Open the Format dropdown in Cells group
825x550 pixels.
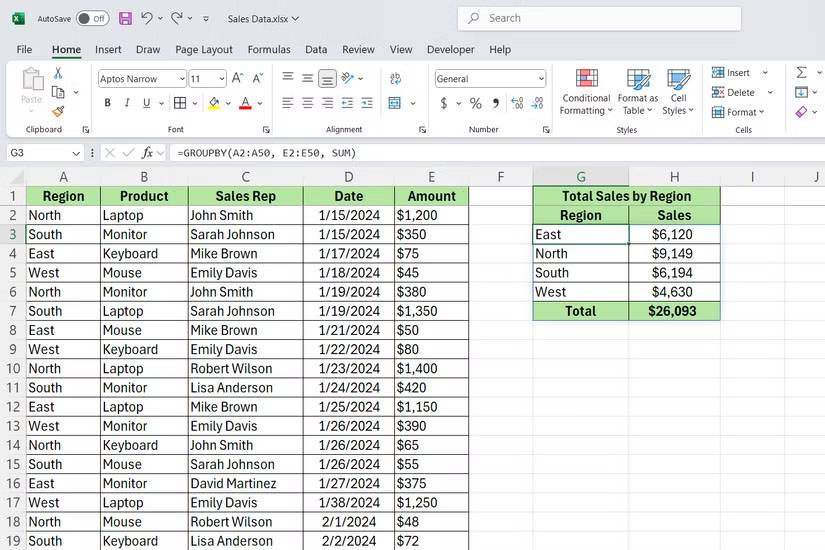[x=738, y=112]
